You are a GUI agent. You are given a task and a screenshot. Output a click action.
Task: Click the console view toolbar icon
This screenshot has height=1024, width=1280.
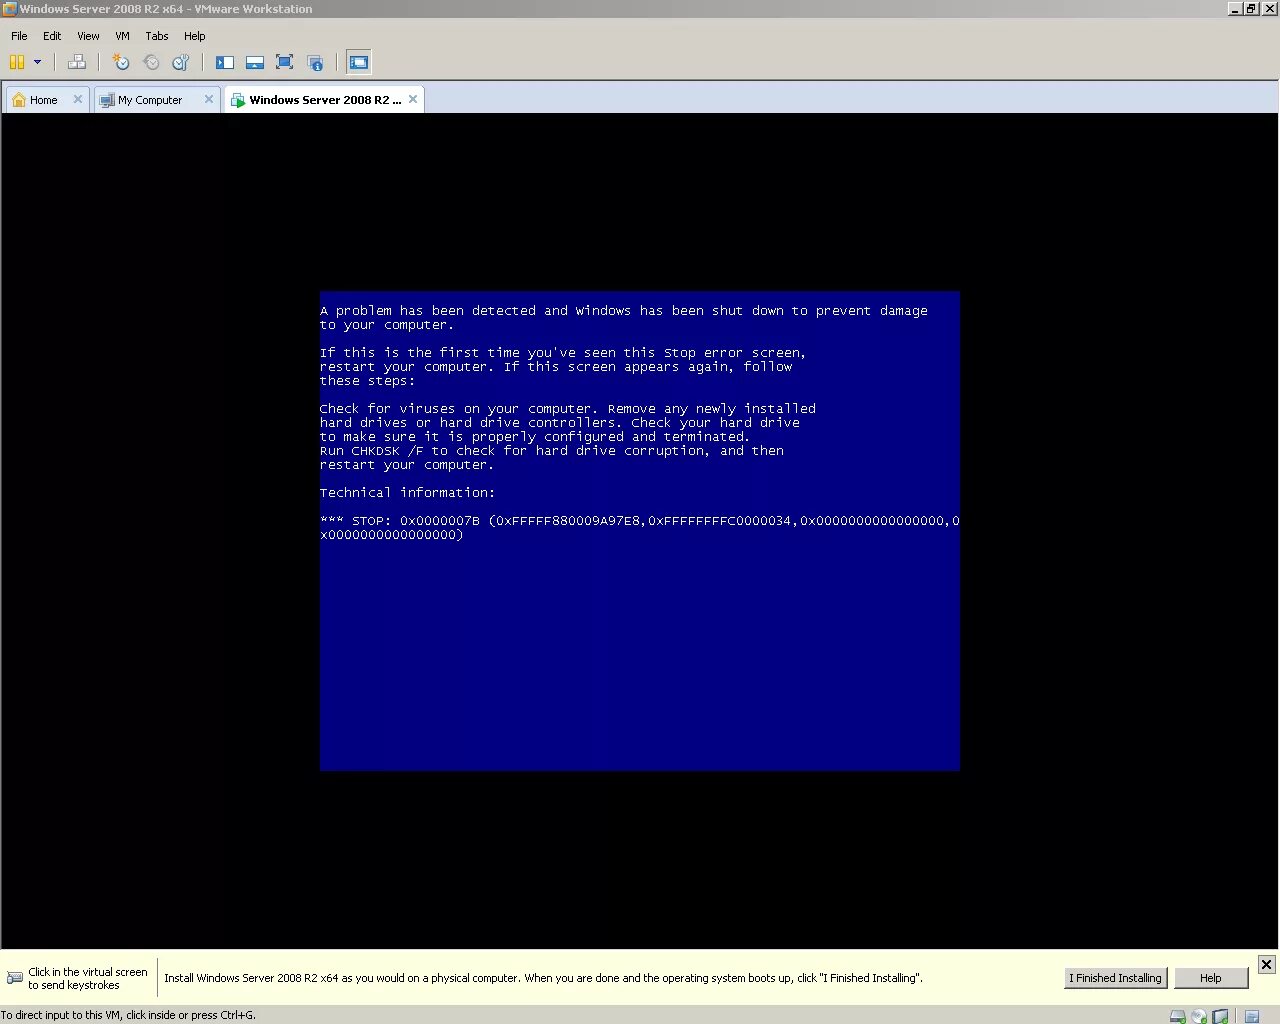[359, 62]
